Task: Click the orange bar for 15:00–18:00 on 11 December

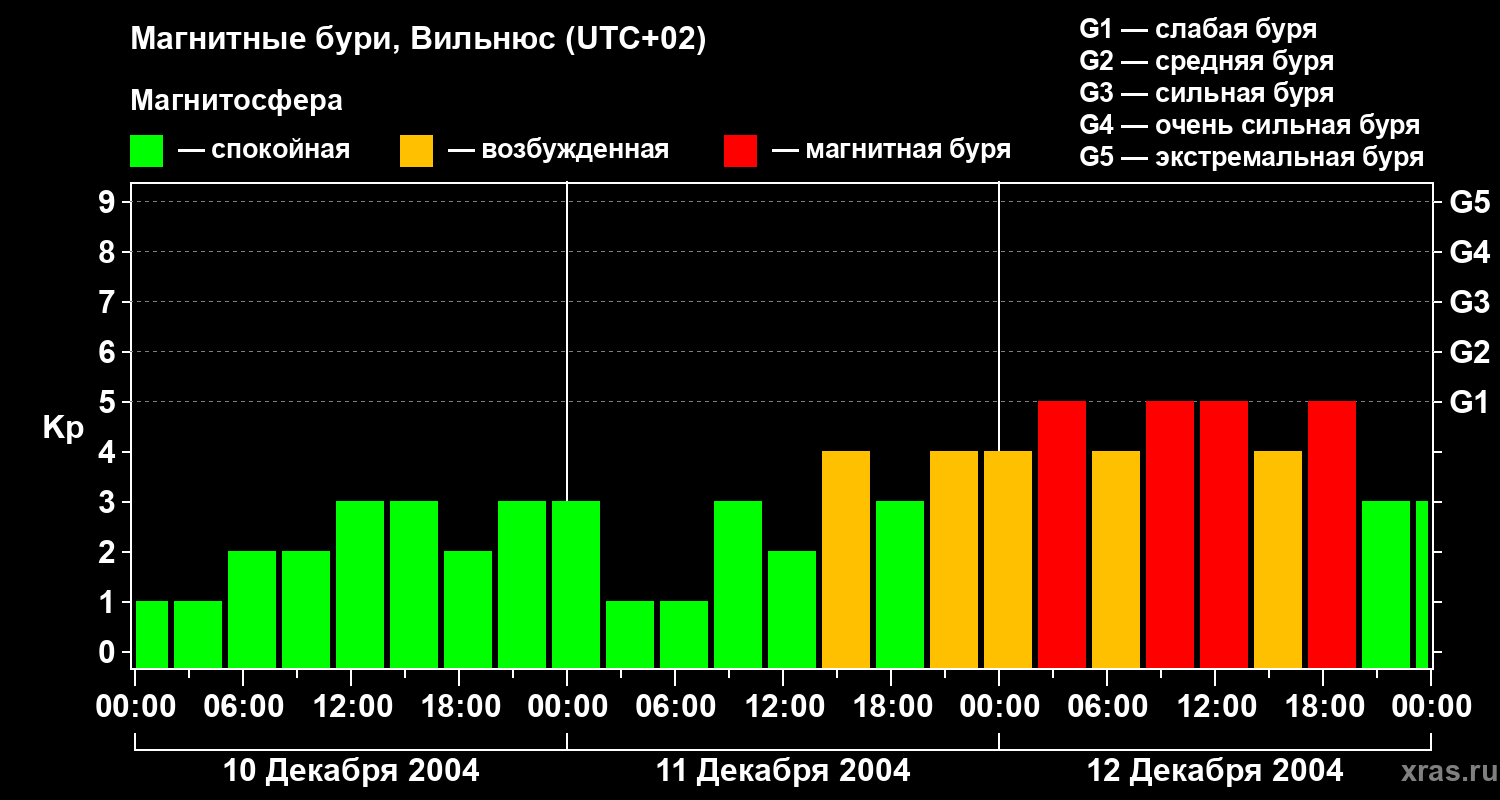Action: coord(846,559)
